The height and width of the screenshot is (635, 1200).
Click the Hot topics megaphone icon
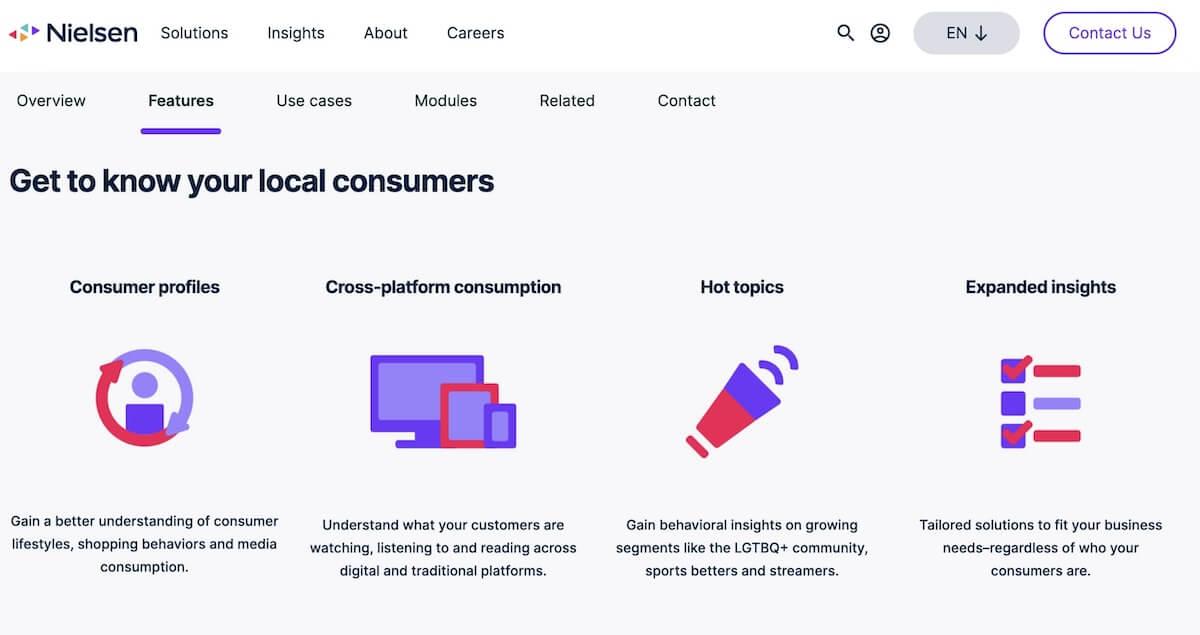pyautogui.click(x=742, y=400)
